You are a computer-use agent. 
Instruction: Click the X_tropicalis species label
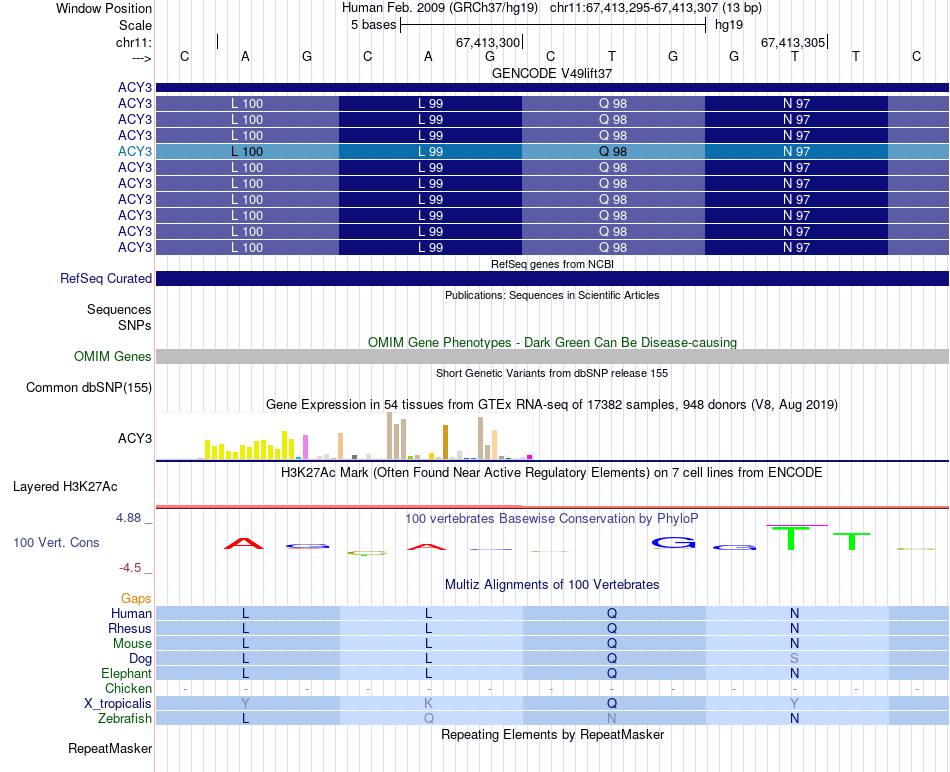pos(118,704)
